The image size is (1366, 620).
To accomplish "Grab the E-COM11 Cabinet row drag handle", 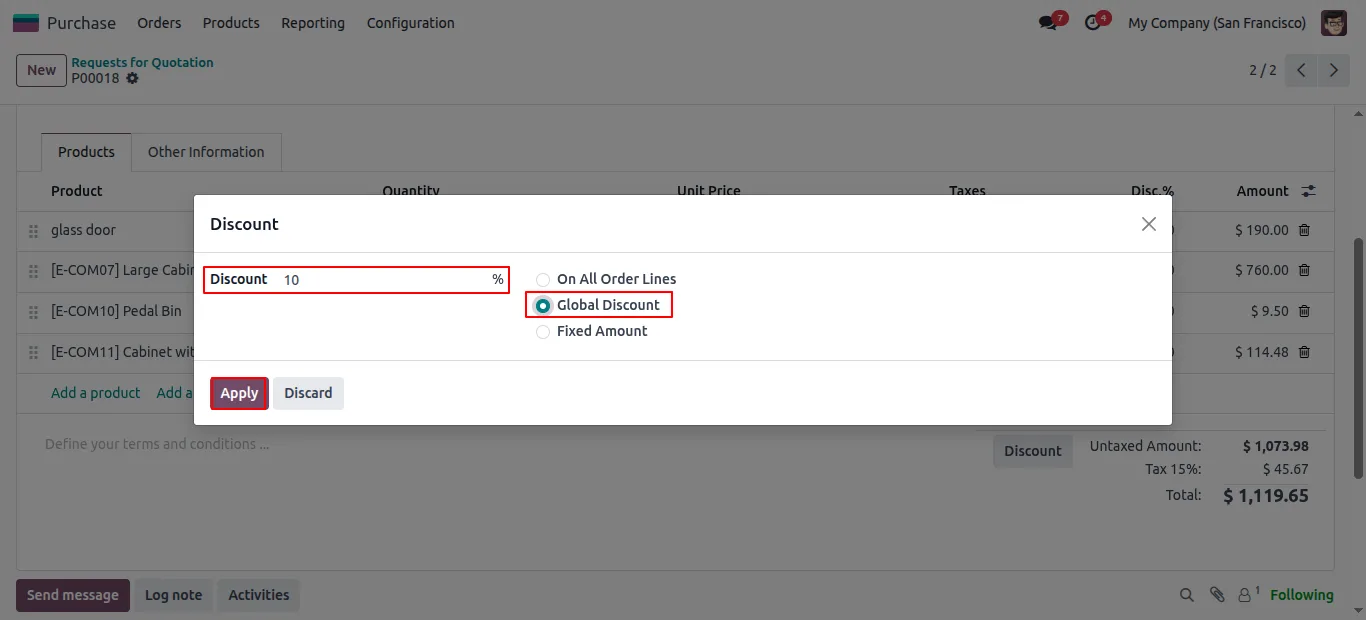I will tap(33, 353).
